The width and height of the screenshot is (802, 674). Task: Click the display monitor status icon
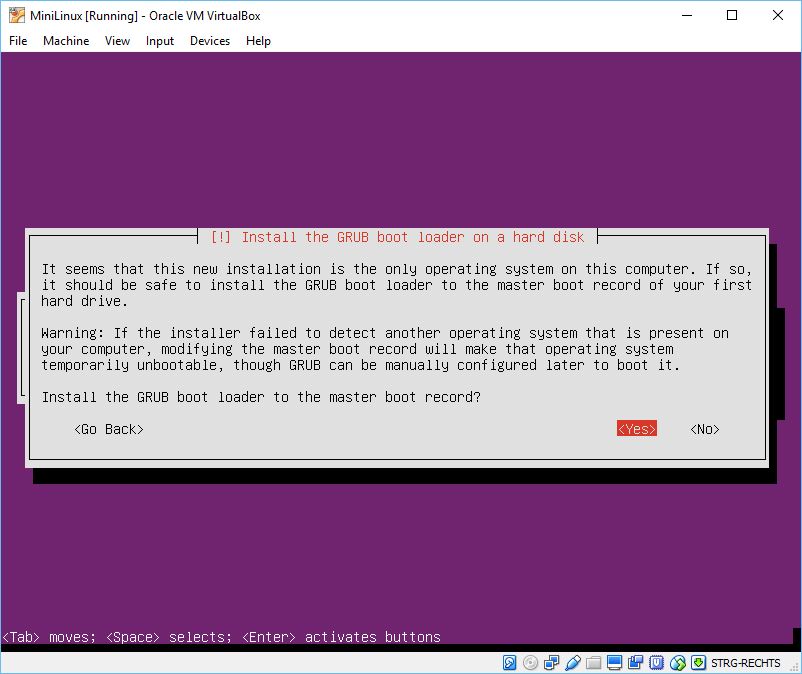click(x=614, y=663)
